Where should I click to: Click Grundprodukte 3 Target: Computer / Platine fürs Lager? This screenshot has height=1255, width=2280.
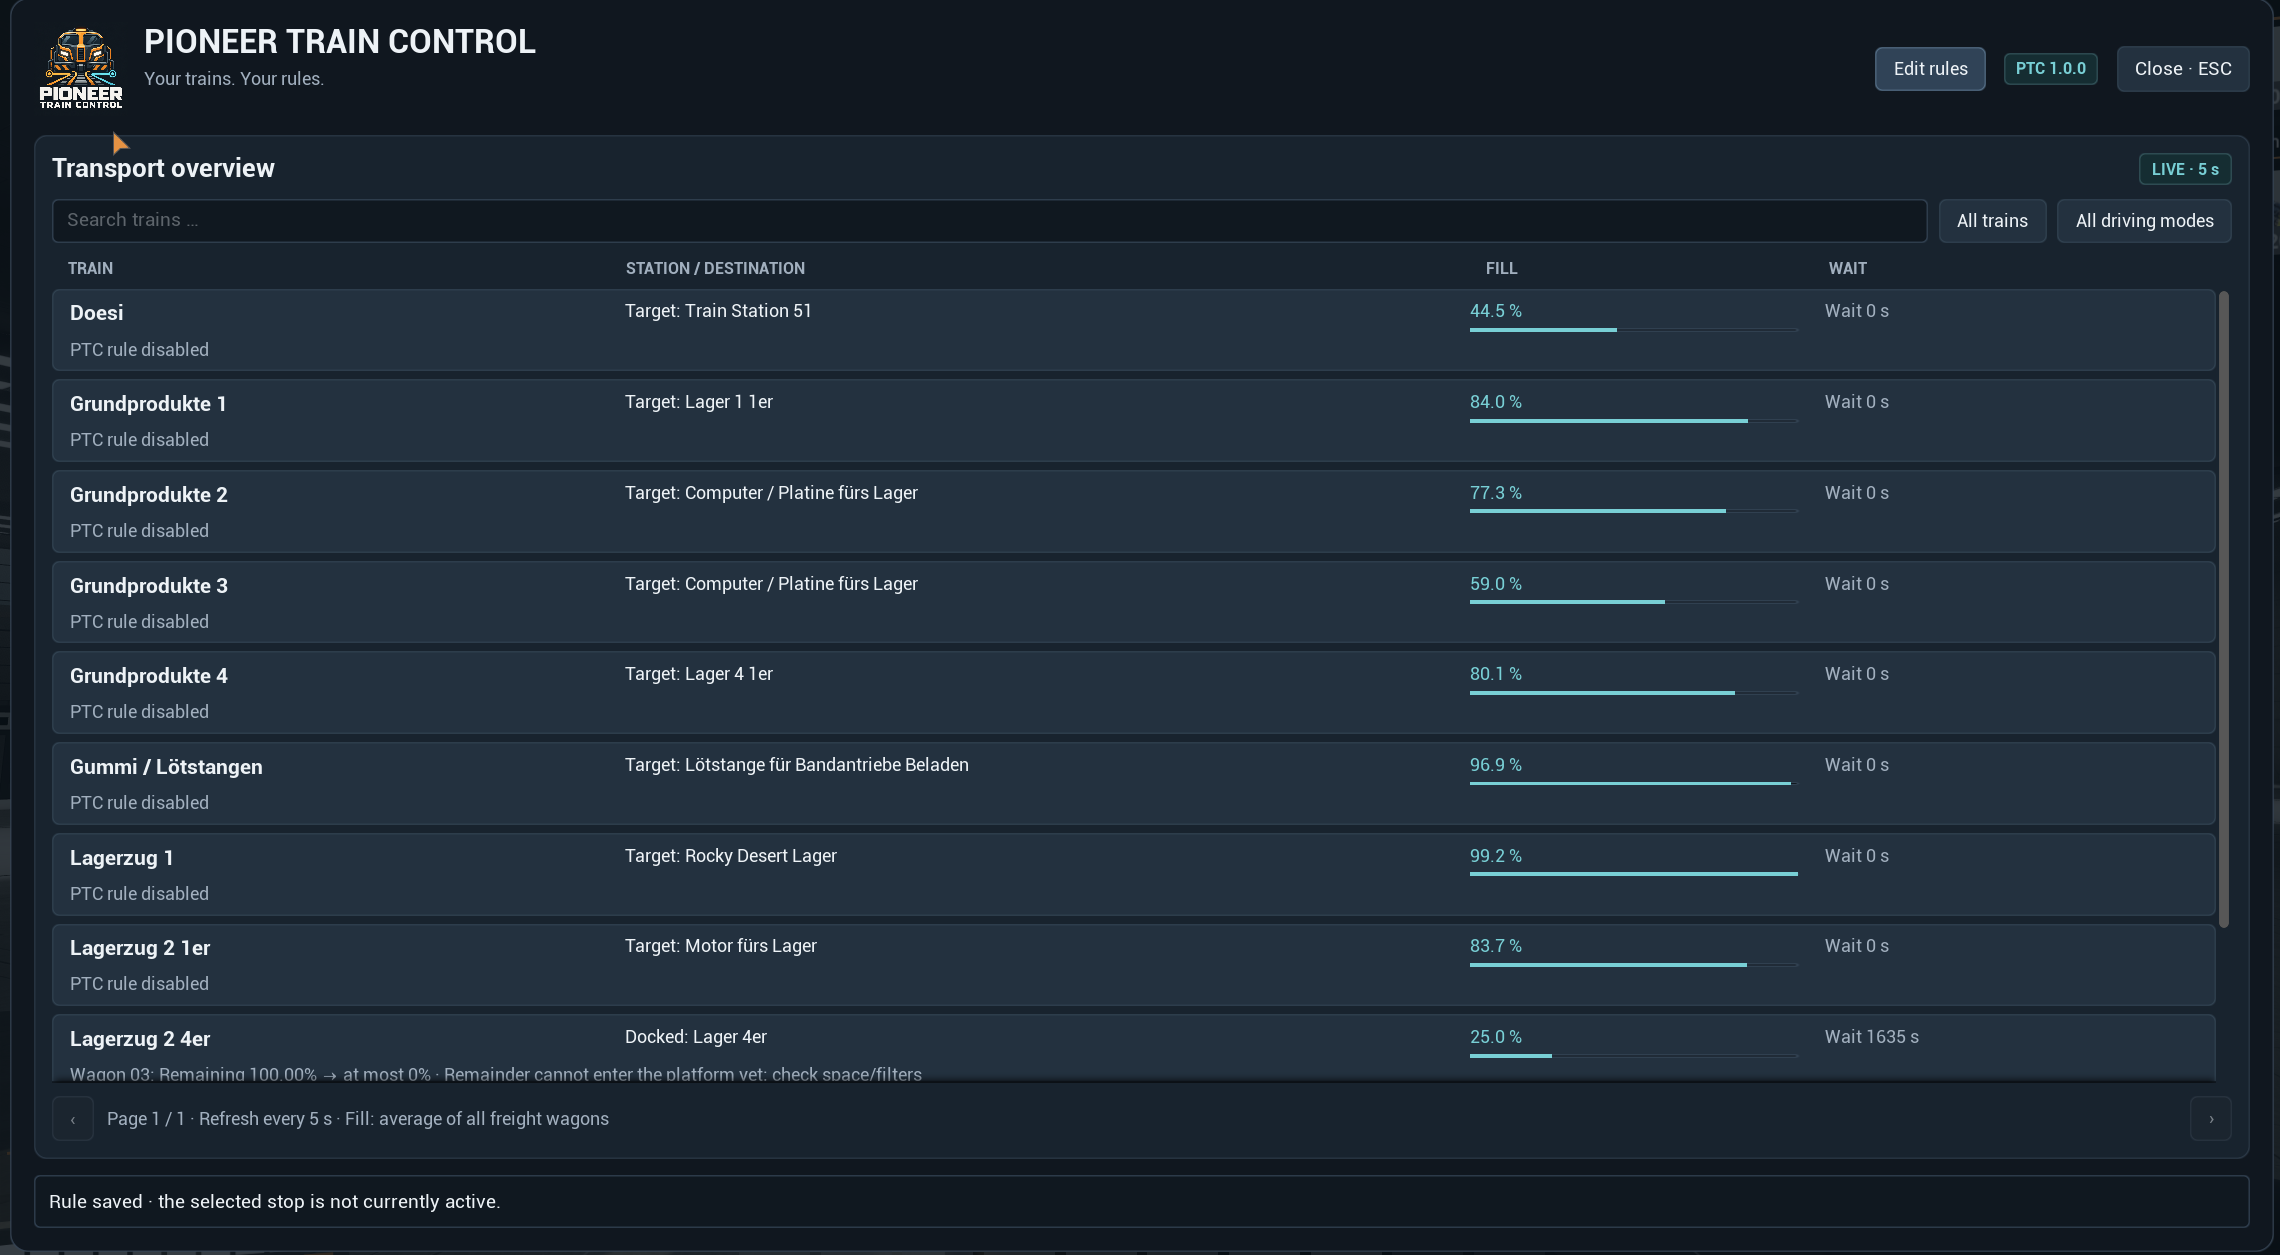coord(771,584)
